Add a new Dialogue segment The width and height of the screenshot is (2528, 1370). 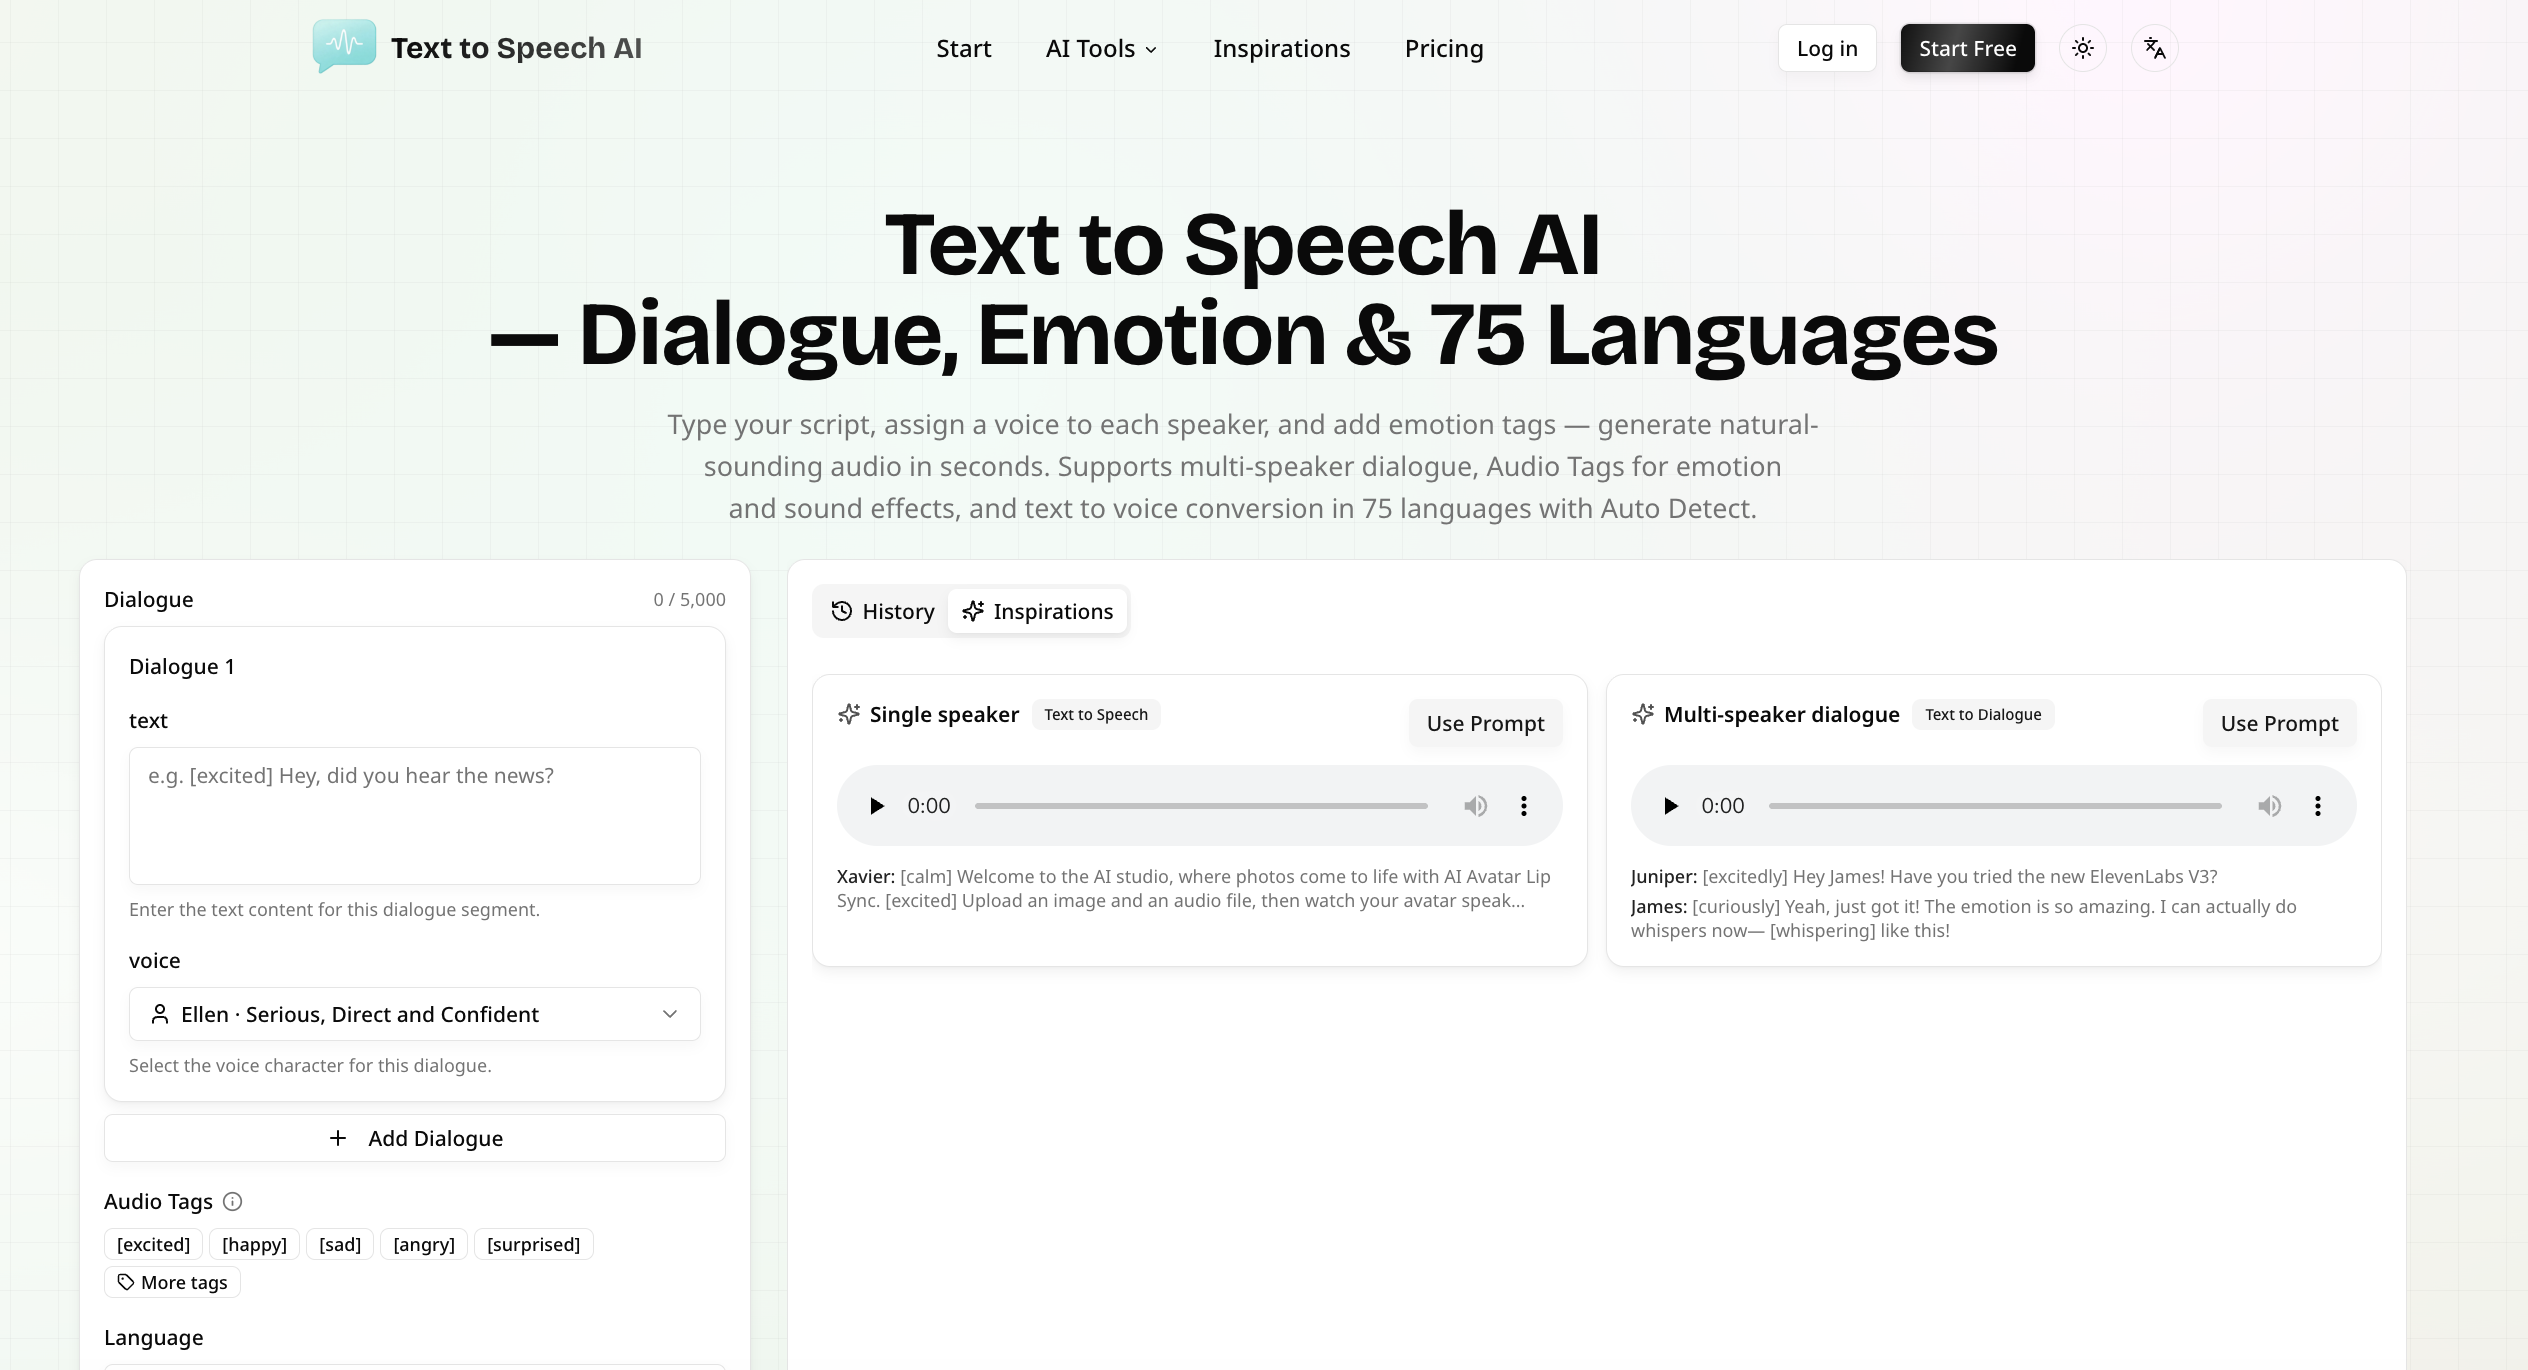[x=415, y=1138]
